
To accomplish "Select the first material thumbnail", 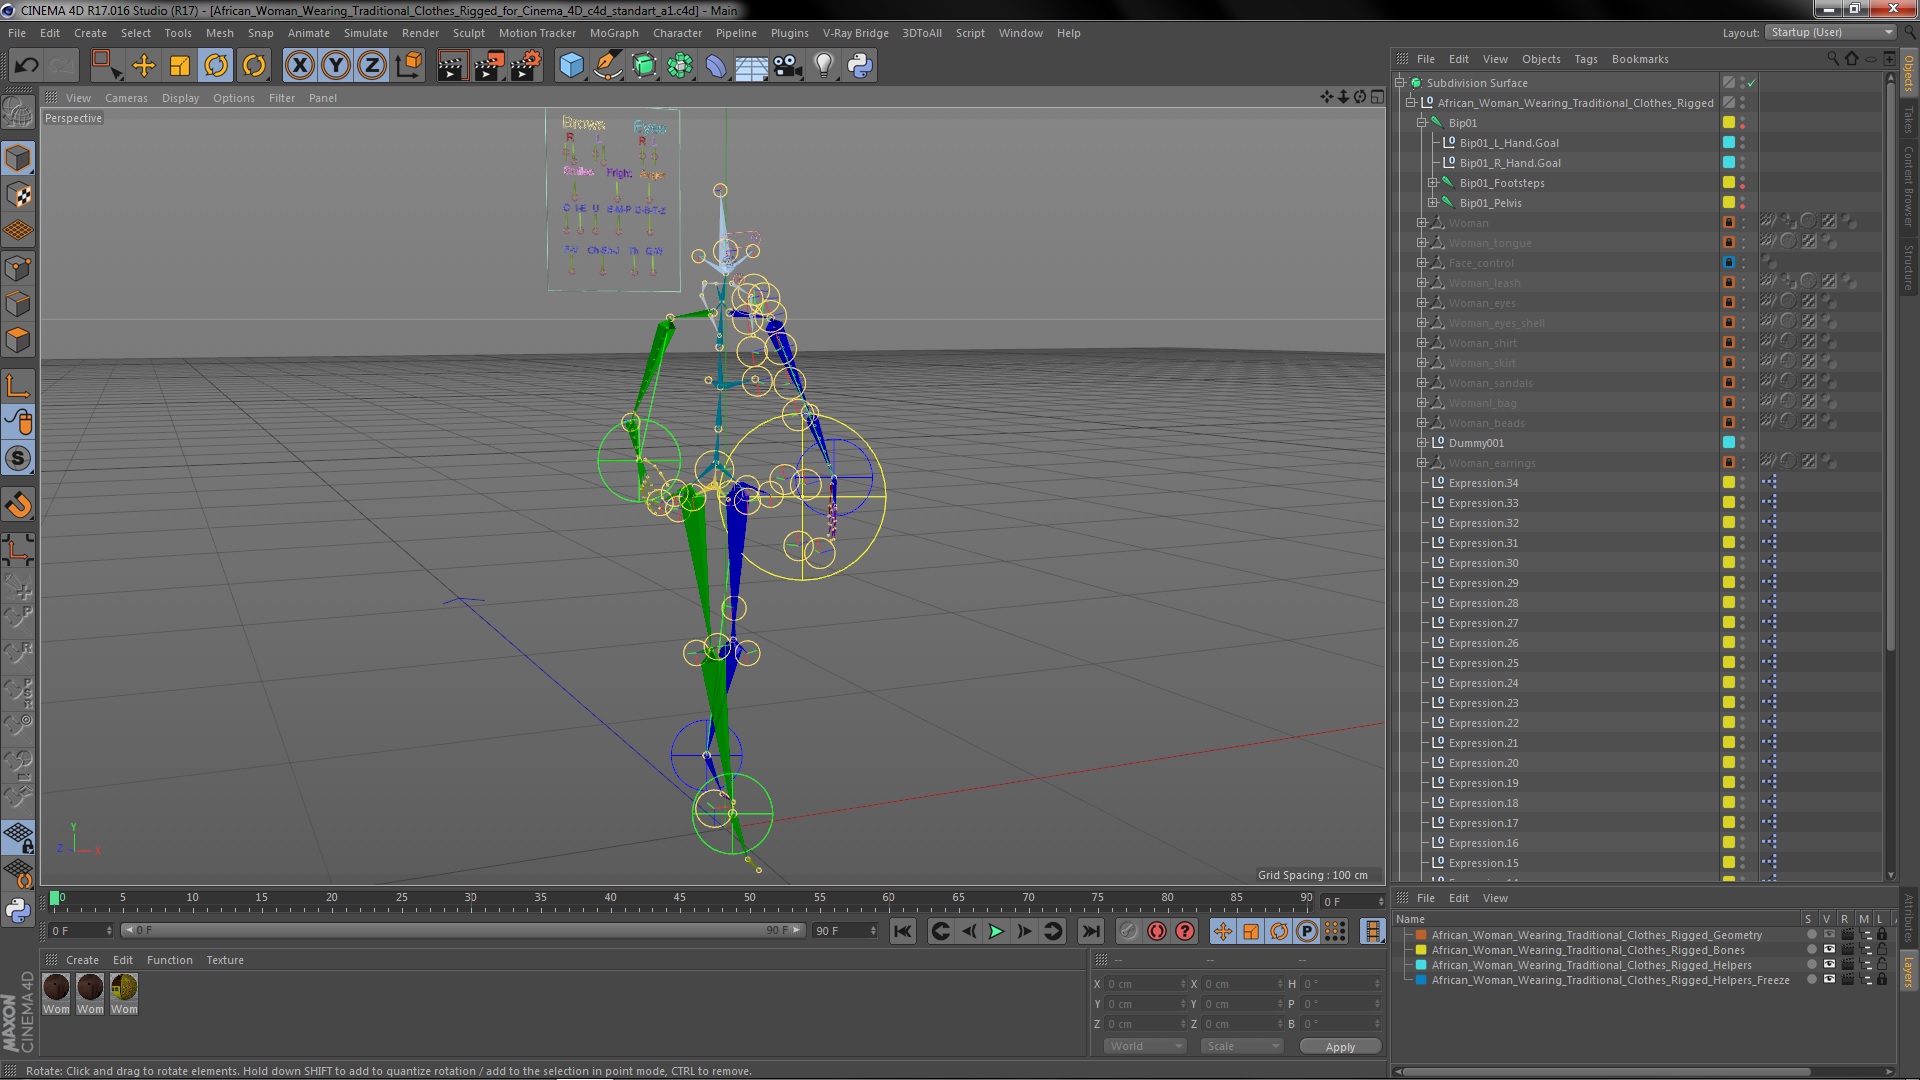I will click(57, 987).
